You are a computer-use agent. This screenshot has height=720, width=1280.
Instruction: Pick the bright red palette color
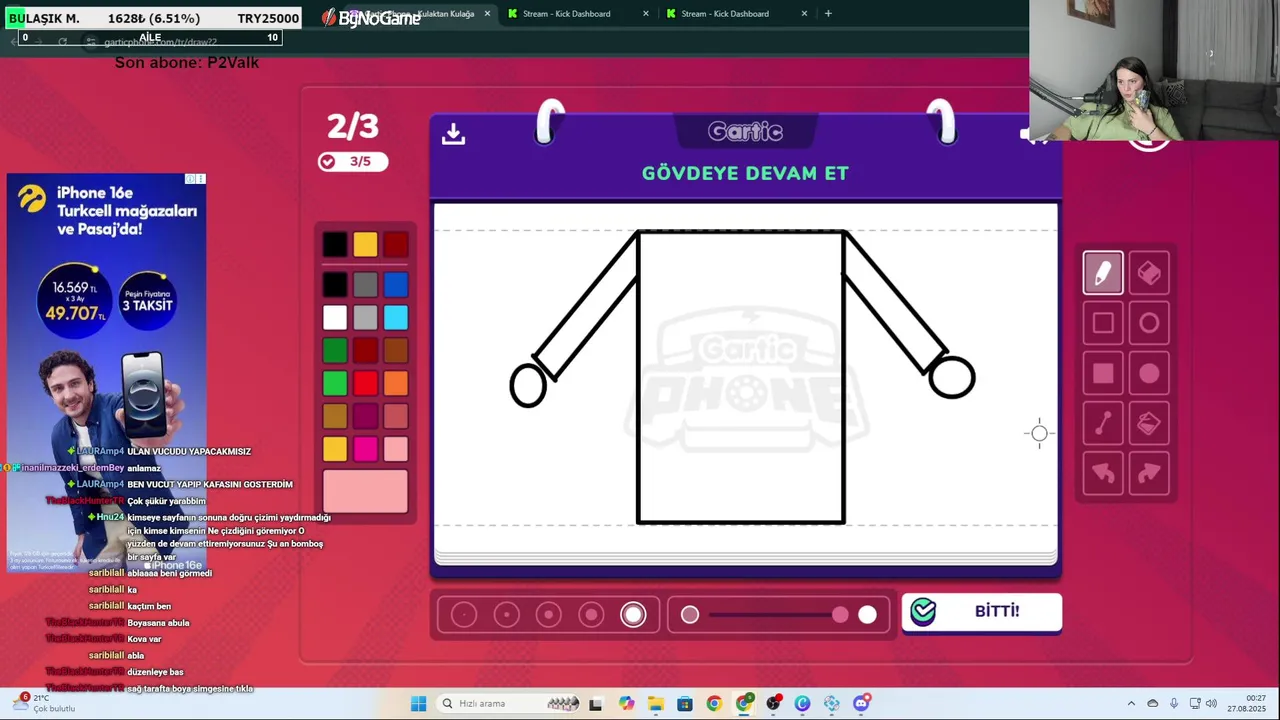[366, 384]
